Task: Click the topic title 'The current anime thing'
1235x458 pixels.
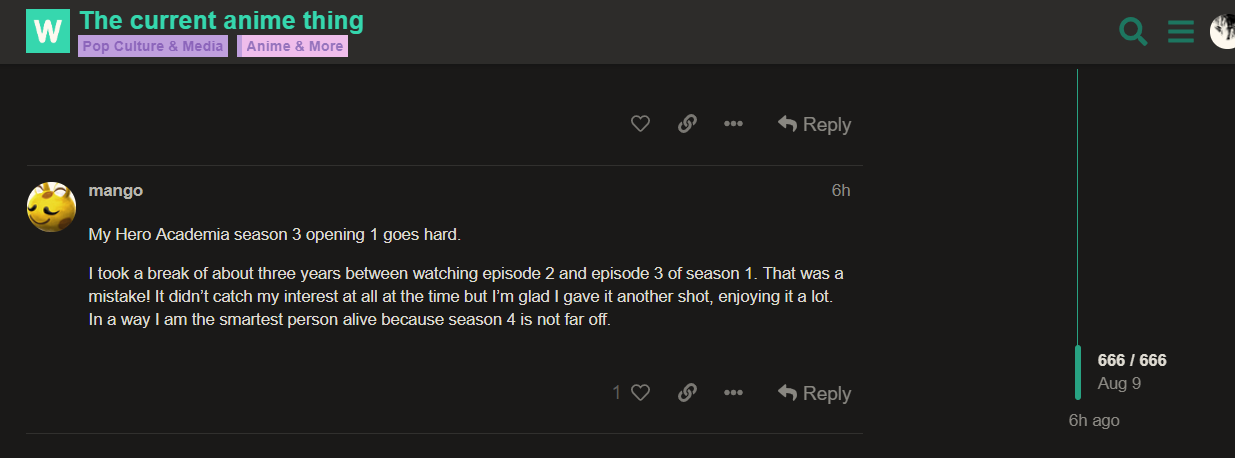Action: (x=221, y=20)
